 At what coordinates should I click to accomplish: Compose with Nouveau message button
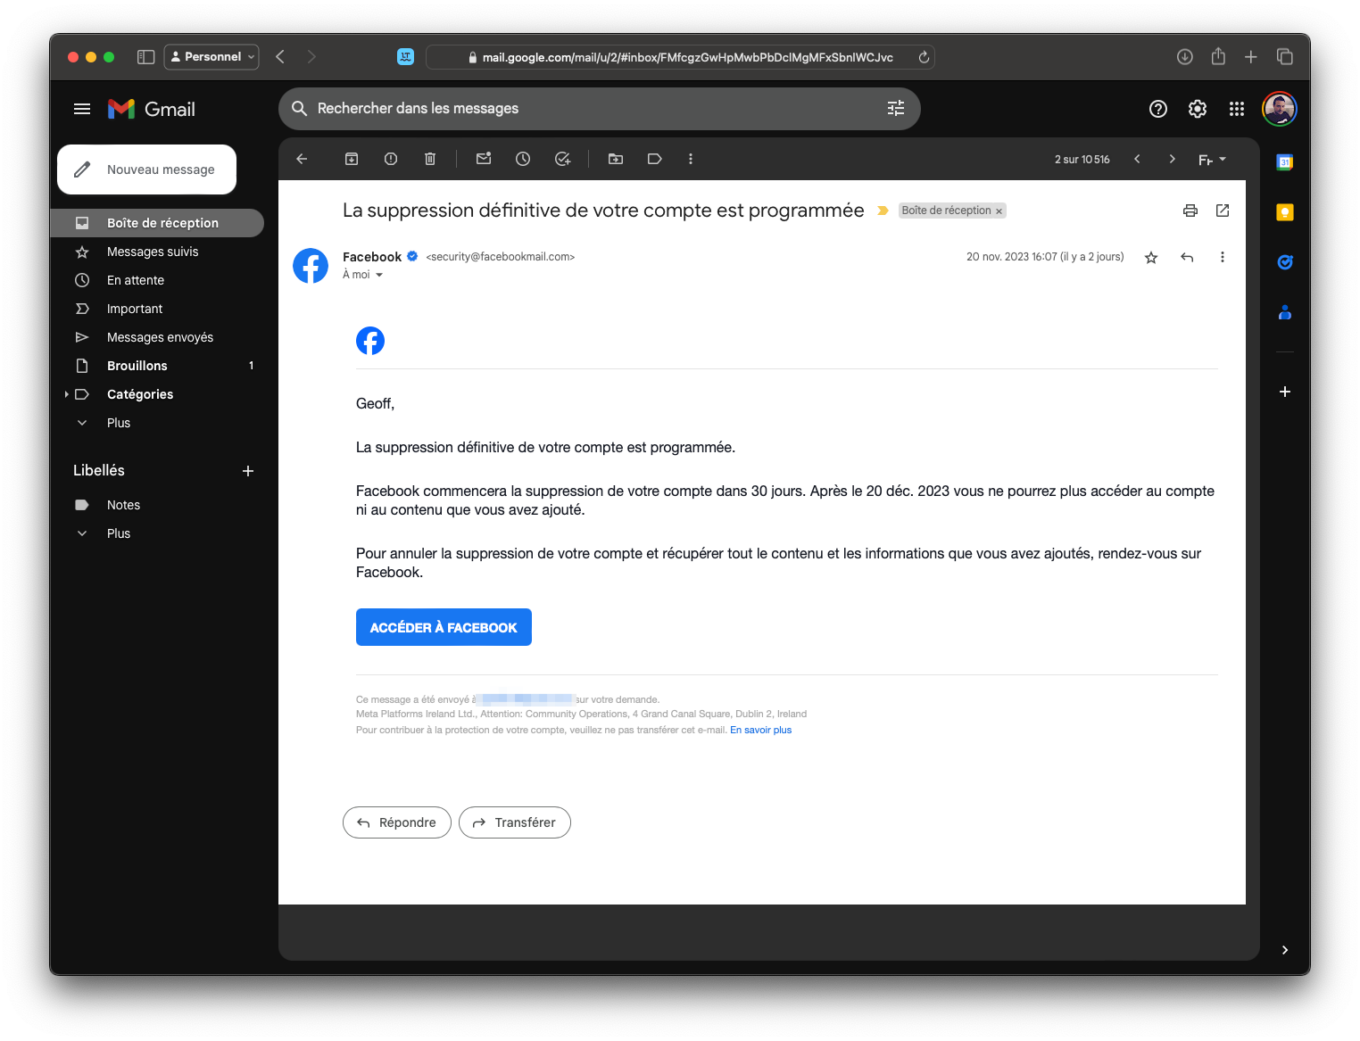(147, 169)
